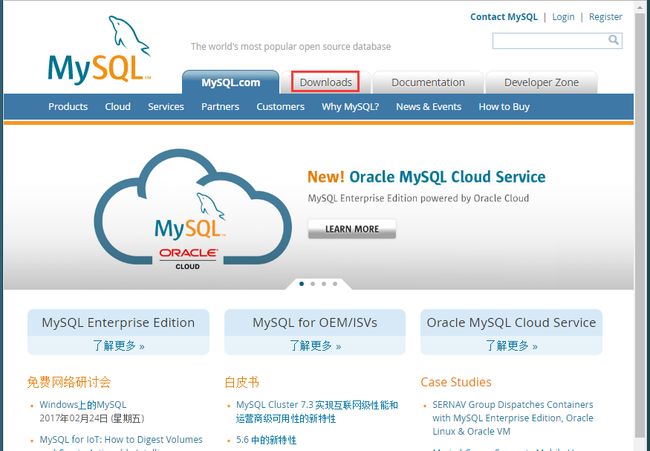Go to the Developer Zone tab
Screen dimensions: 650x451
click(541, 82)
